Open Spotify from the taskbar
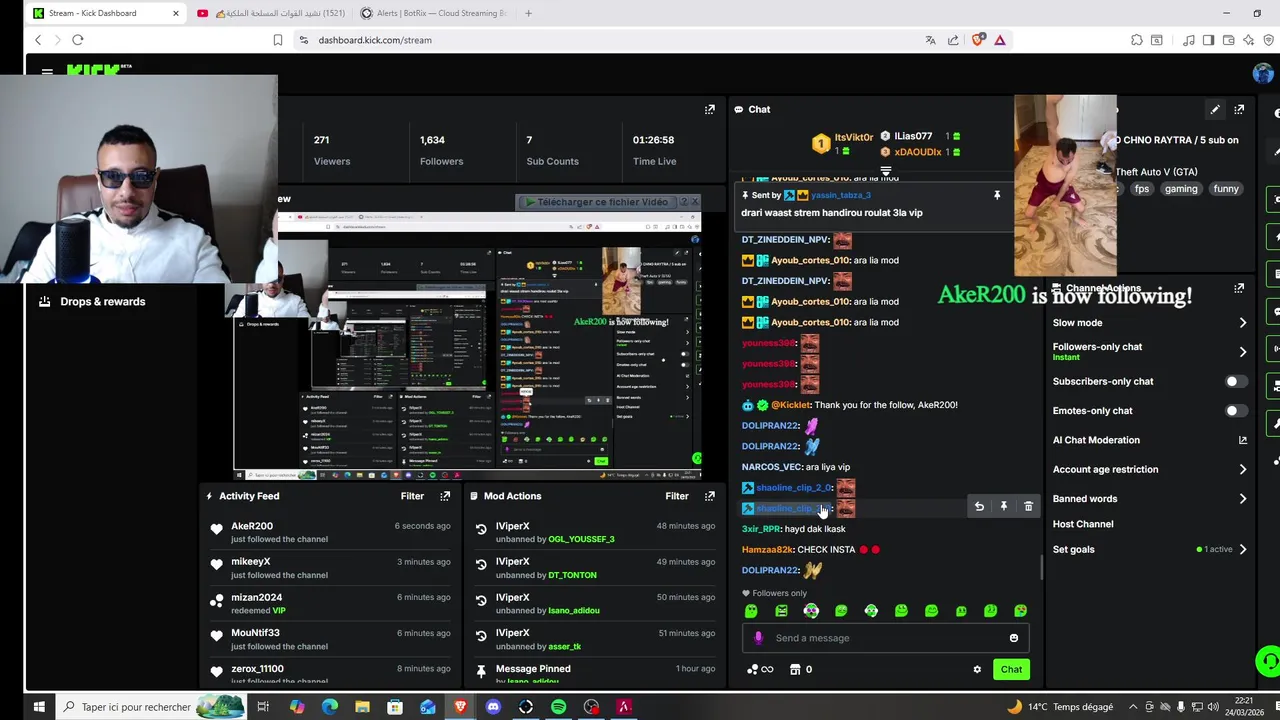 coord(559,707)
